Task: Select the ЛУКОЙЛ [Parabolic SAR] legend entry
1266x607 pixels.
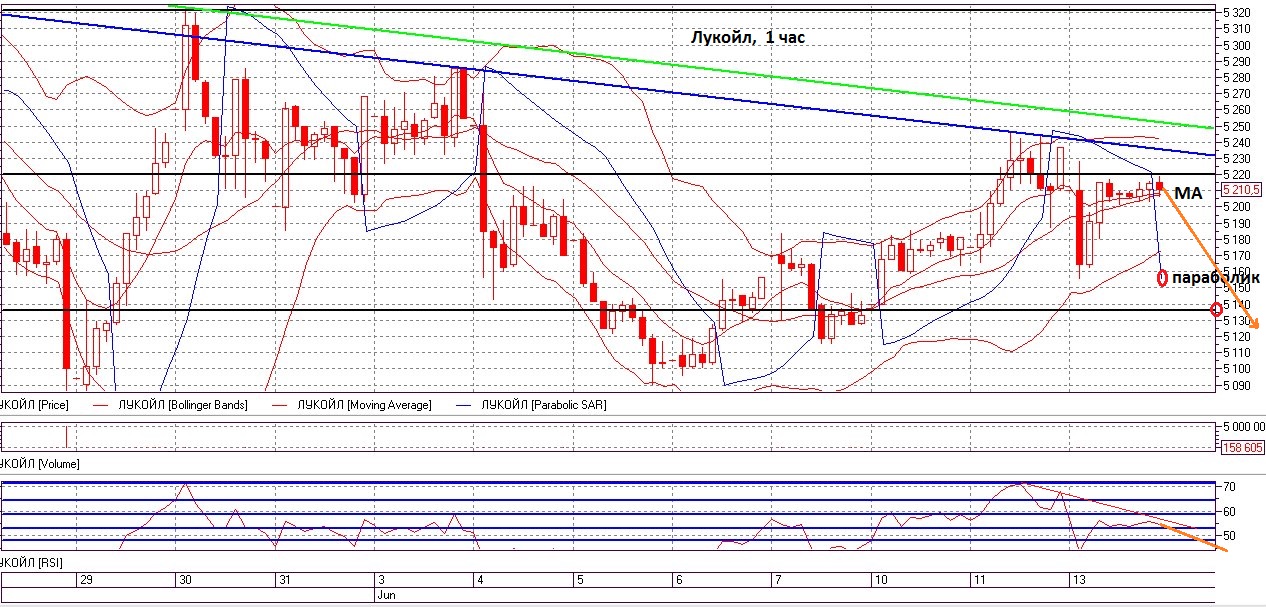Action: tap(544, 405)
